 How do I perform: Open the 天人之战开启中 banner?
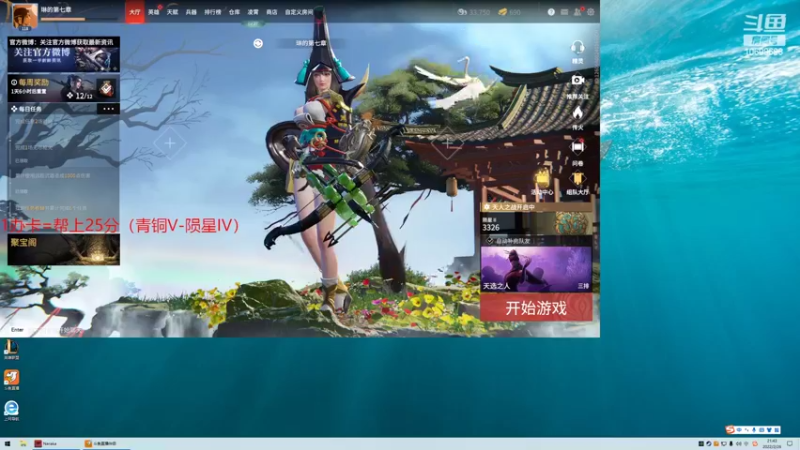tap(536, 207)
